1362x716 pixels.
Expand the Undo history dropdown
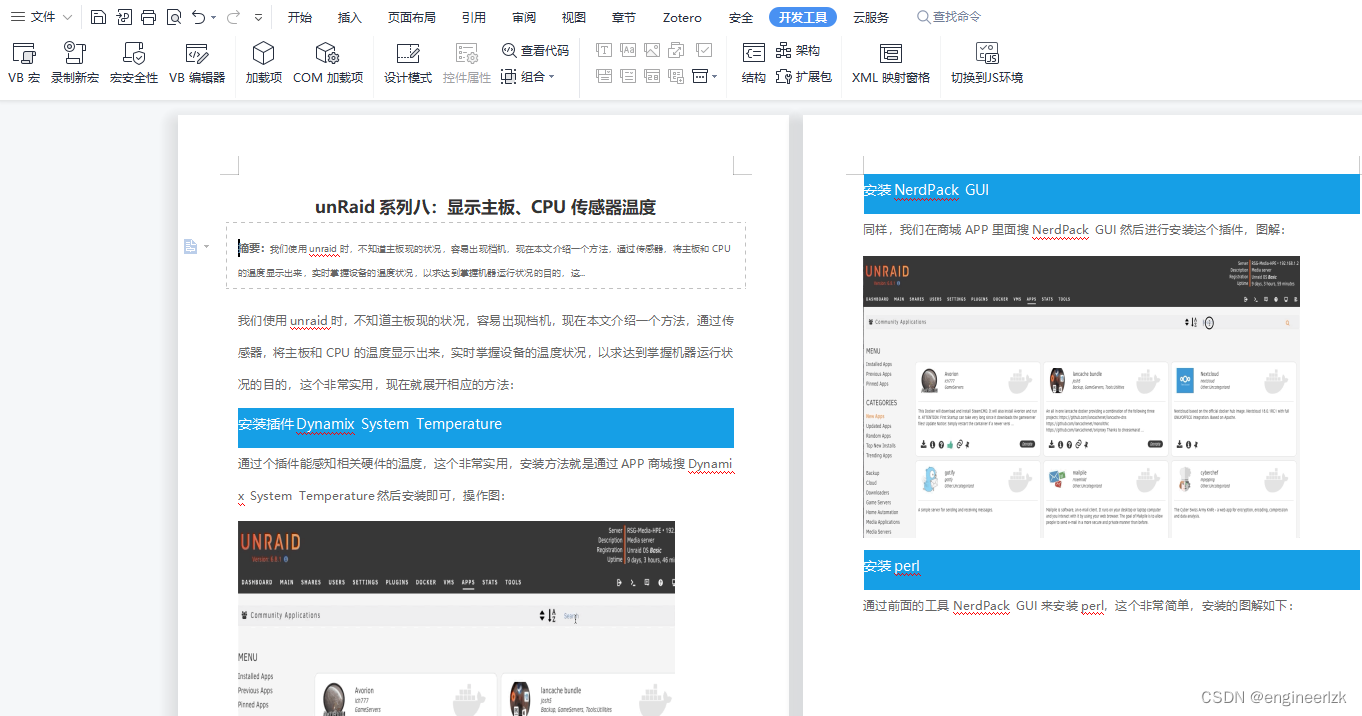tap(214, 18)
